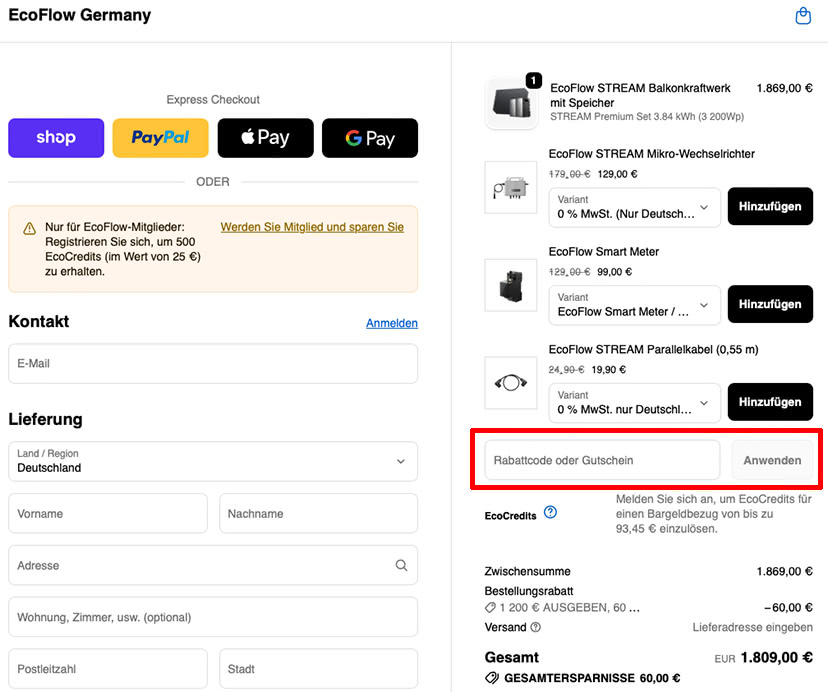
Task: Open the Land / Region dropdown
Action: click(x=213, y=461)
